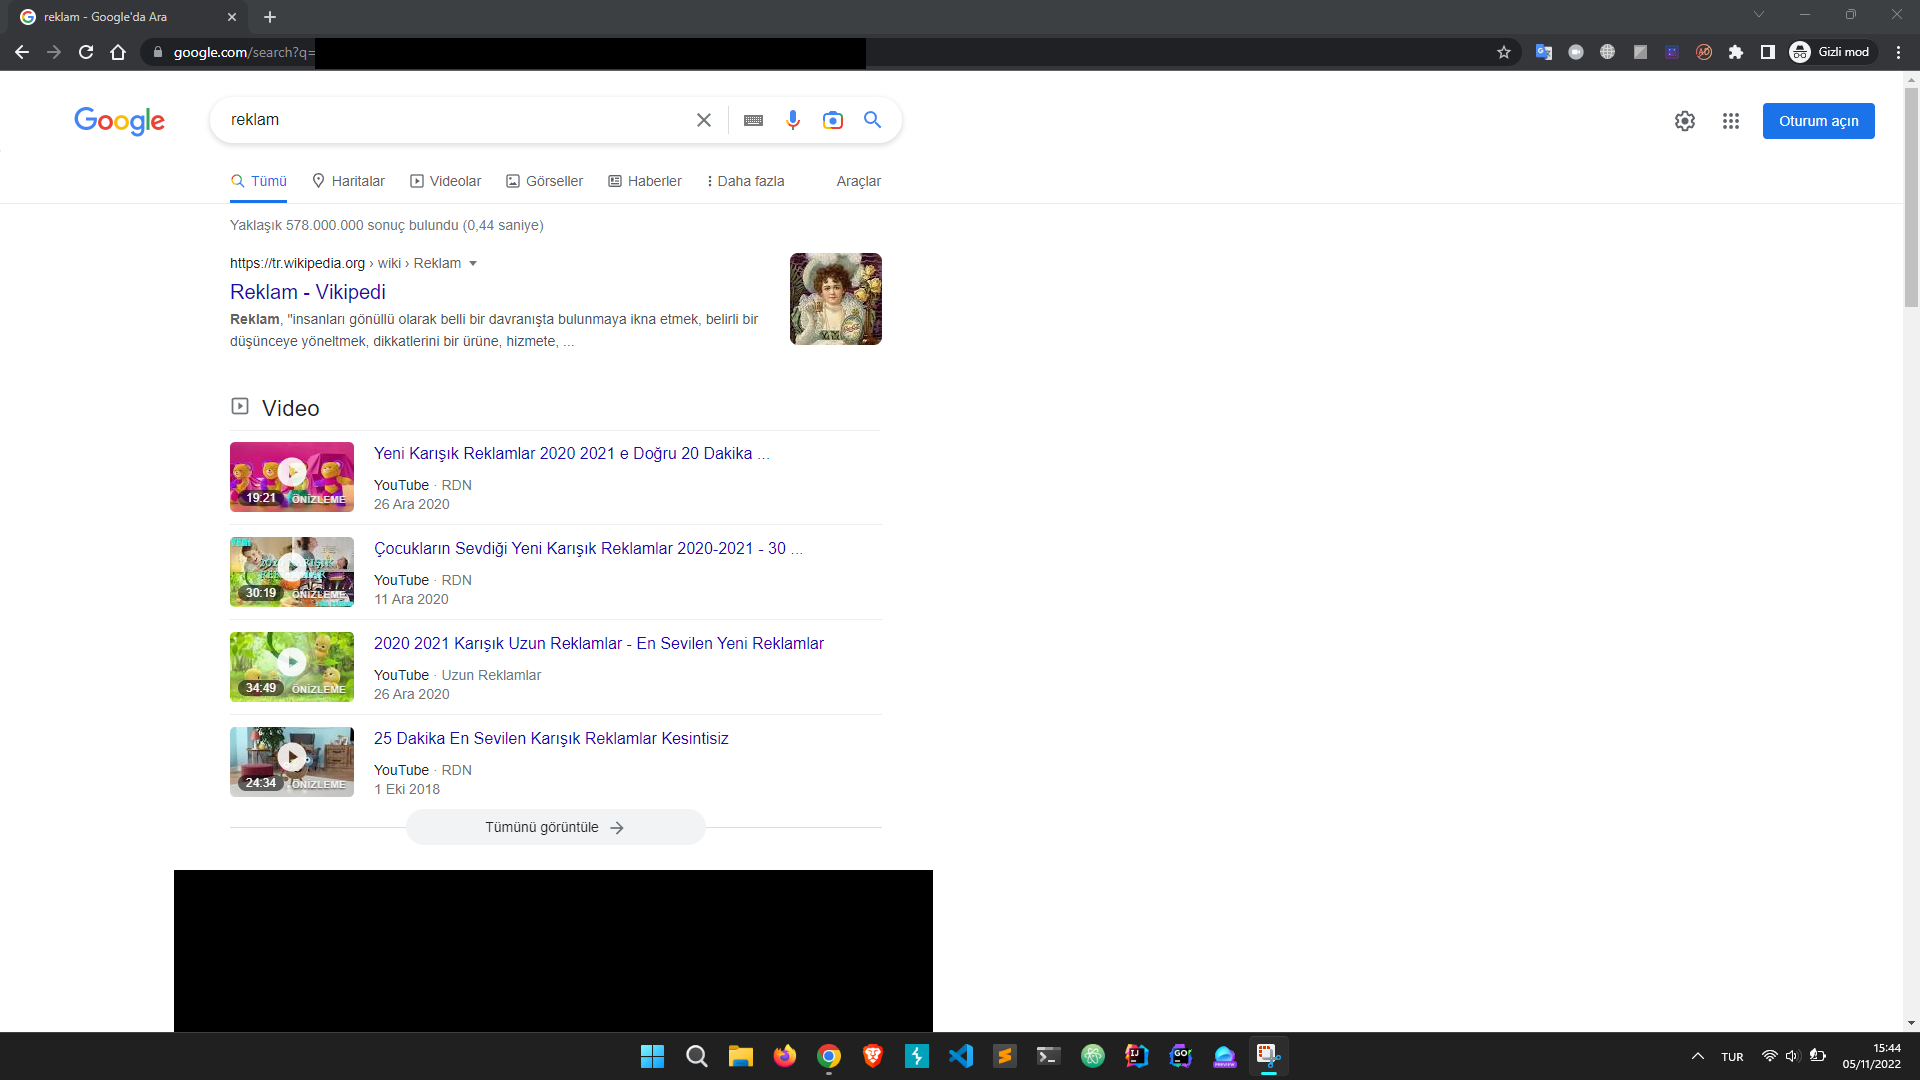Open the screen recorder extension icon
The height and width of the screenshot is (1080, 1920).
[1576, 52]
